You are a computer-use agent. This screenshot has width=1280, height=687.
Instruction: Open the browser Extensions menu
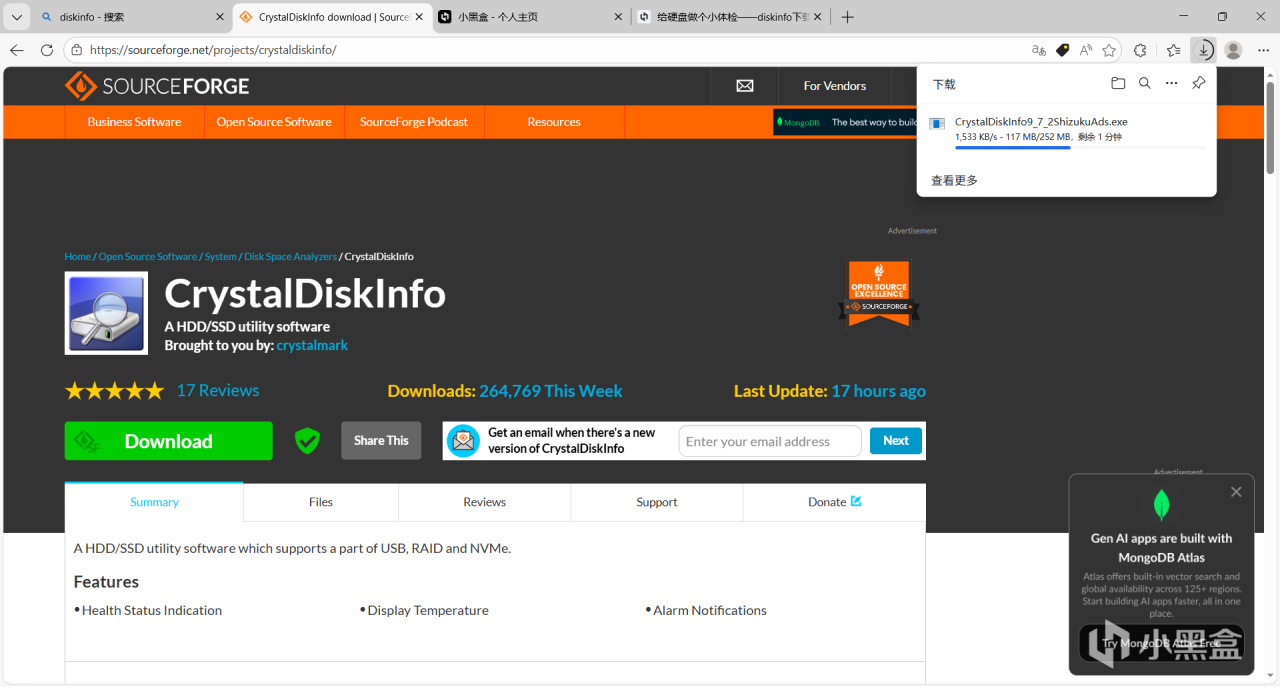pyautogui.click(x=1140, y=50)
